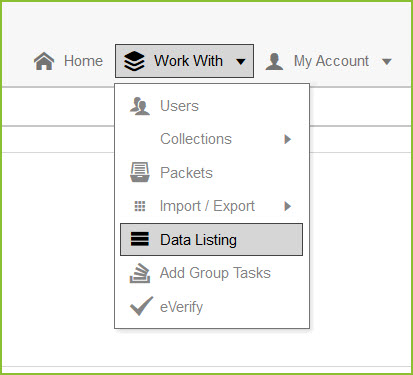
Task: Choose Collections from the menu
Action: pyautogui.click(x=212, y=139)
